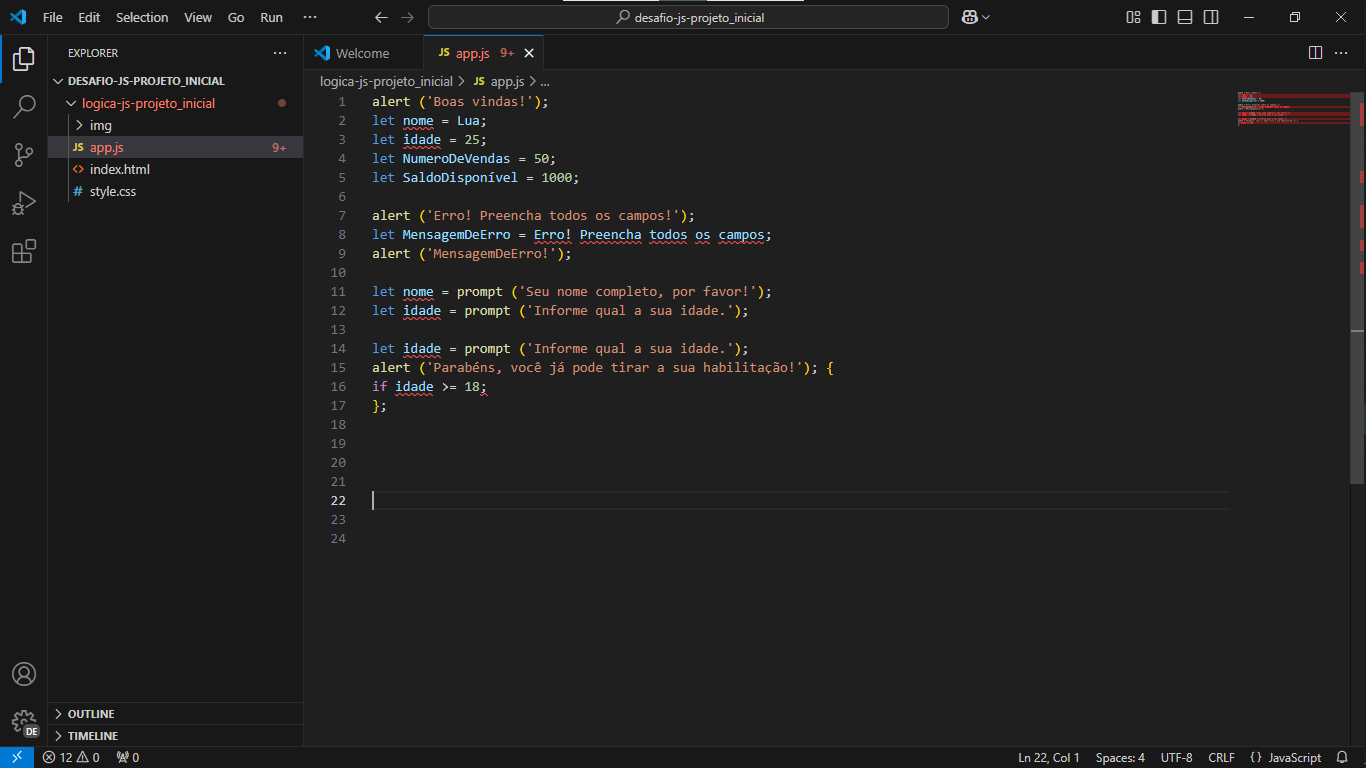This screenshot has width=1366, height=768.
Task: Place cursor in 'let NumeroDeVendas = 50;' line
Action: (463, 158)
